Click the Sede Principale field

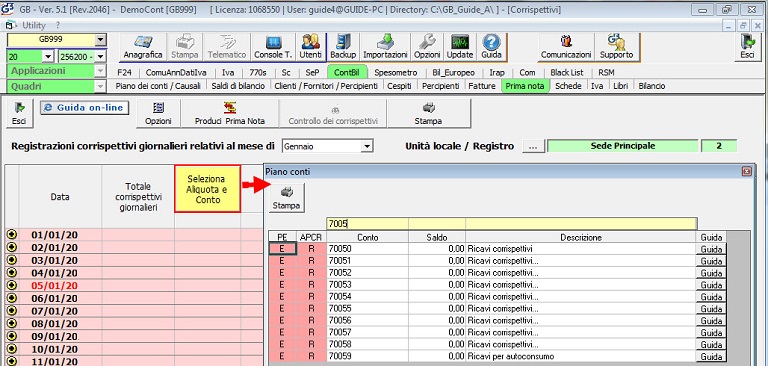pos(623,146)
